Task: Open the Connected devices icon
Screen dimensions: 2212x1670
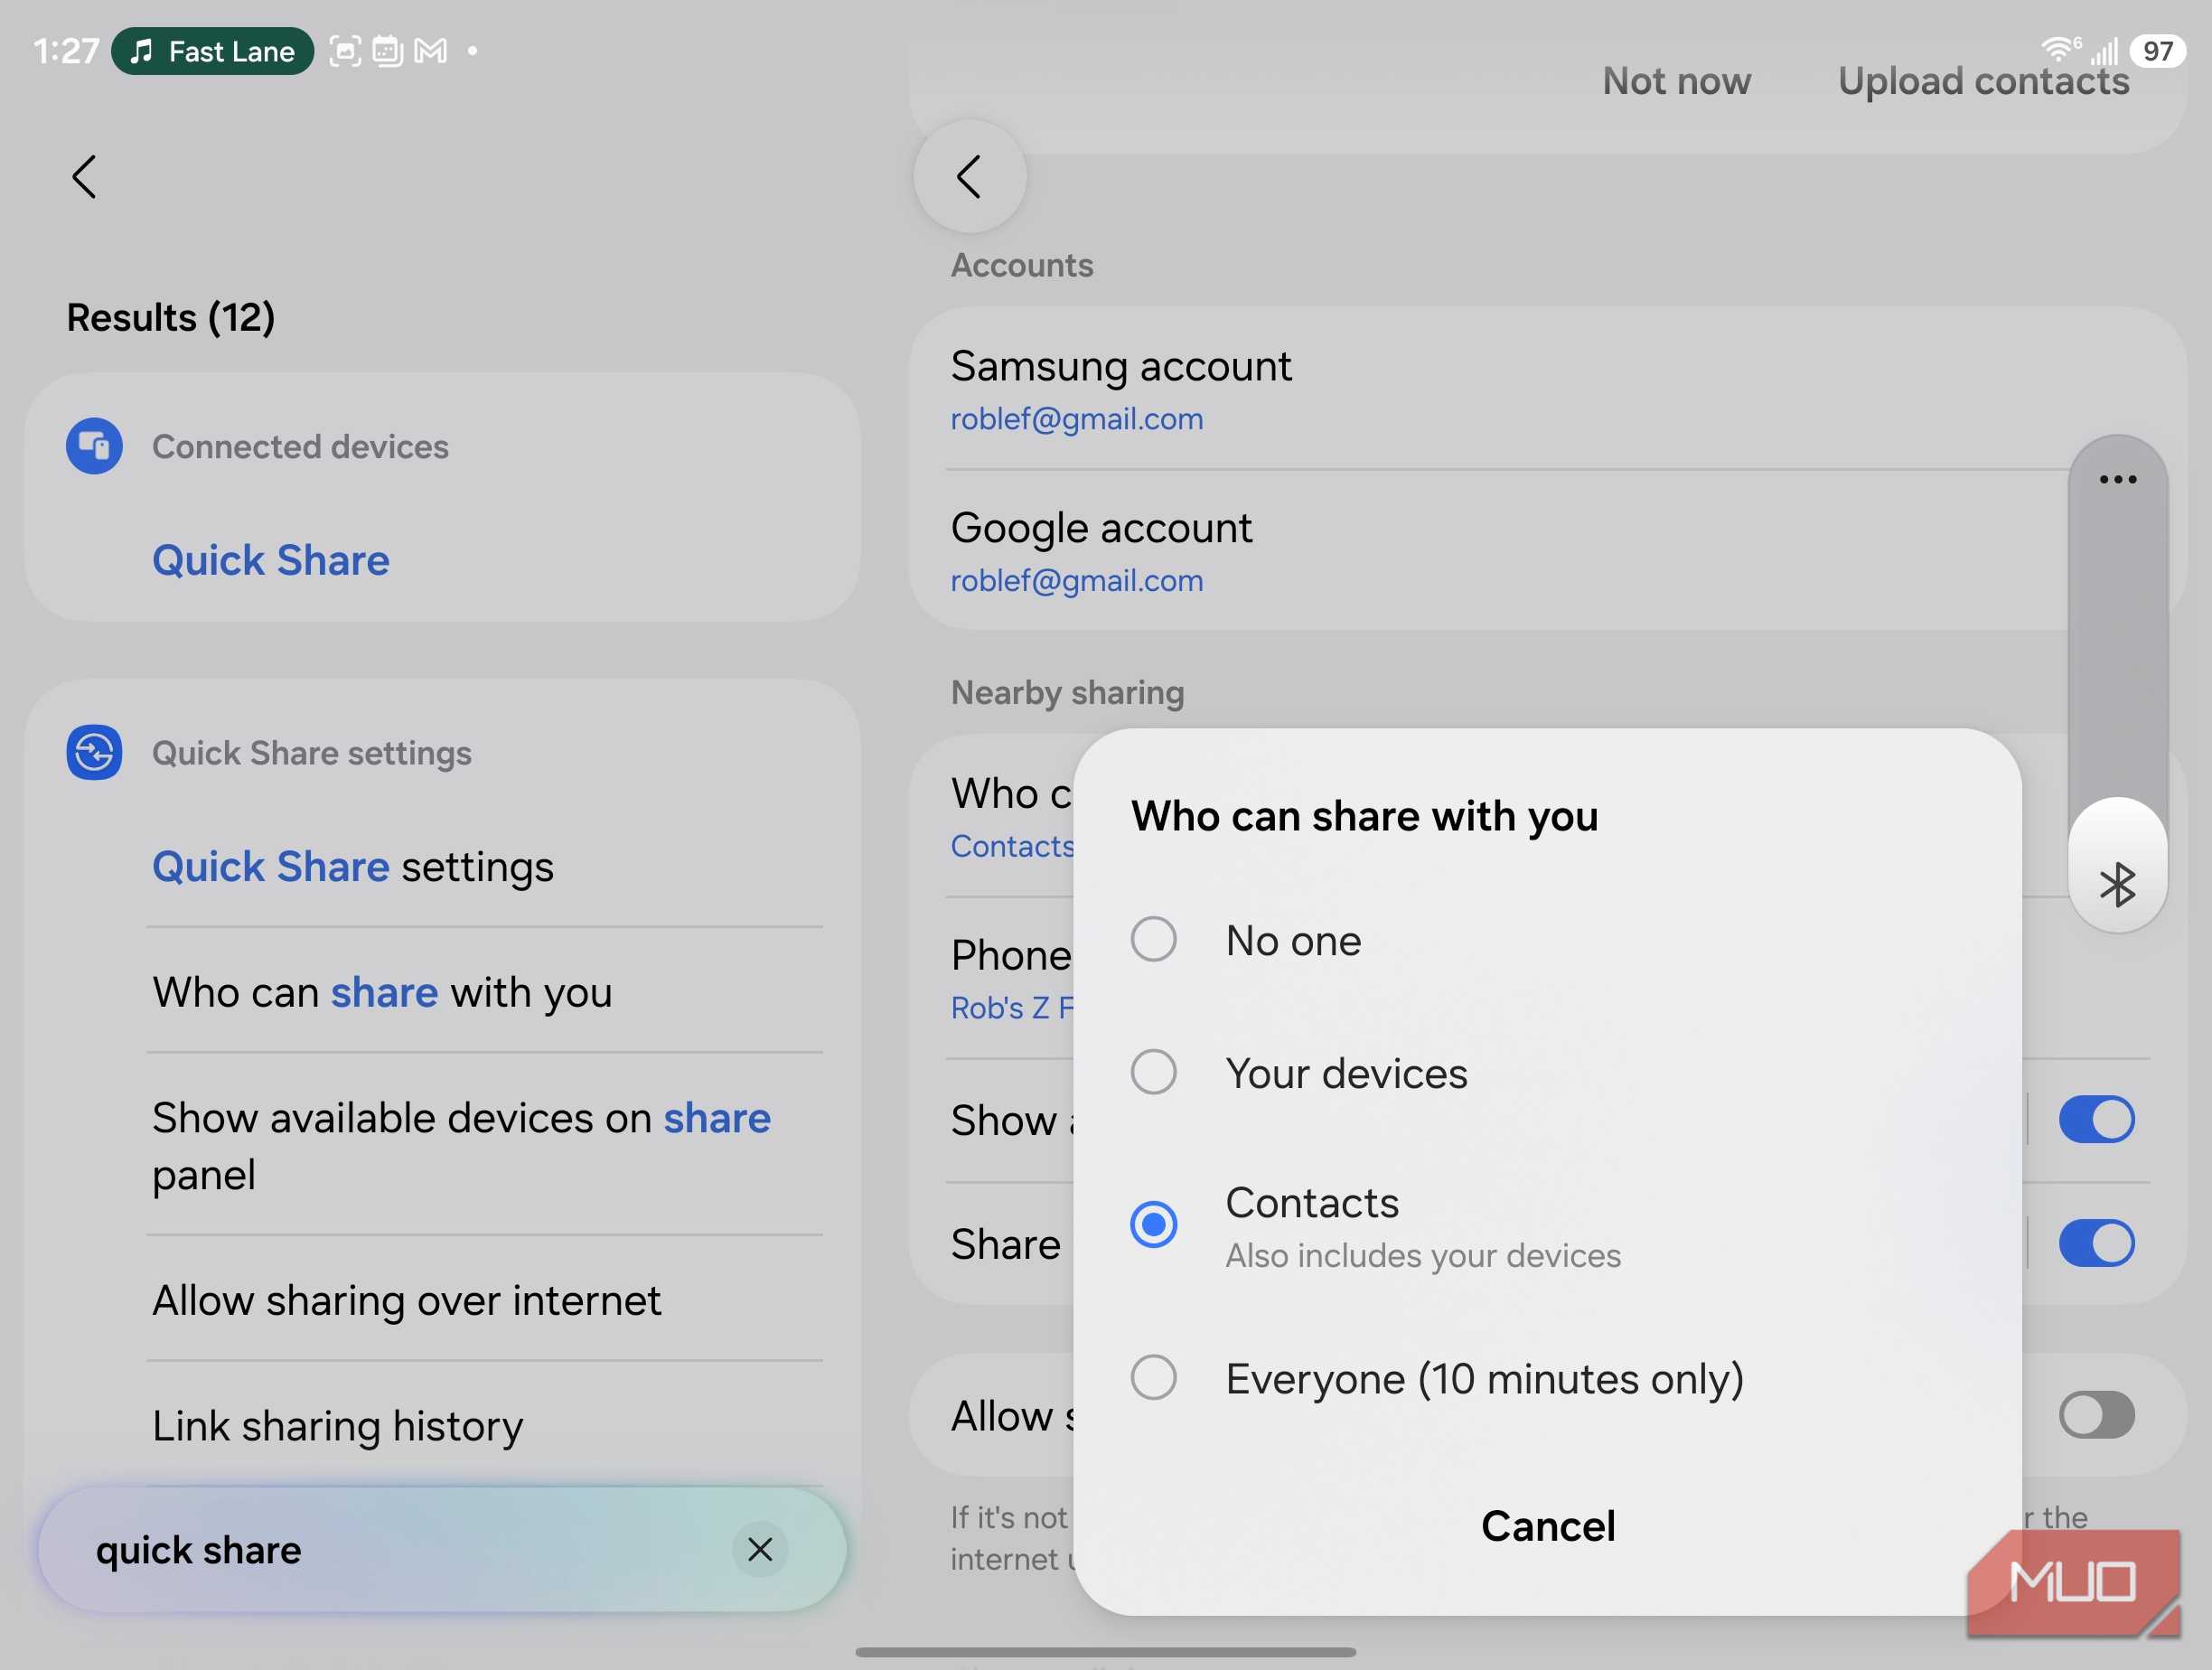Action: [x=94, y=446]
